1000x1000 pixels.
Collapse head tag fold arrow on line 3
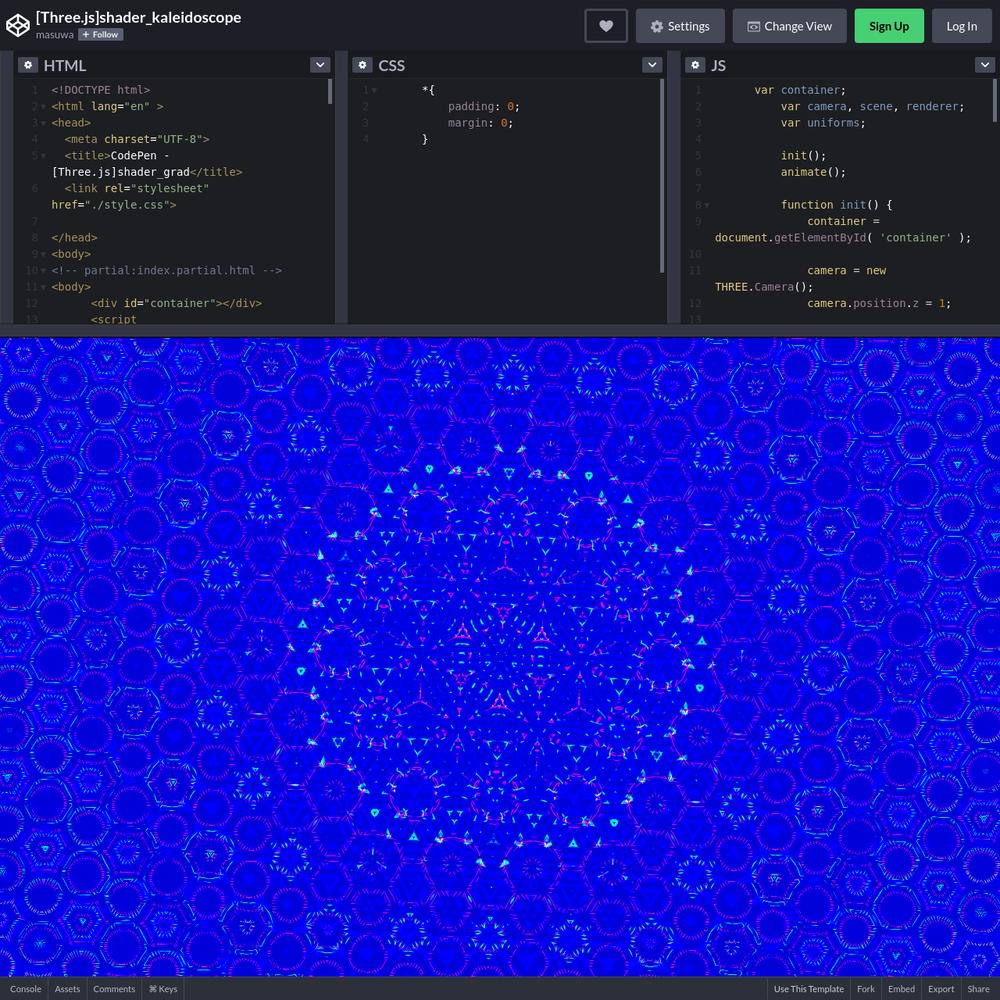(43, 123)
